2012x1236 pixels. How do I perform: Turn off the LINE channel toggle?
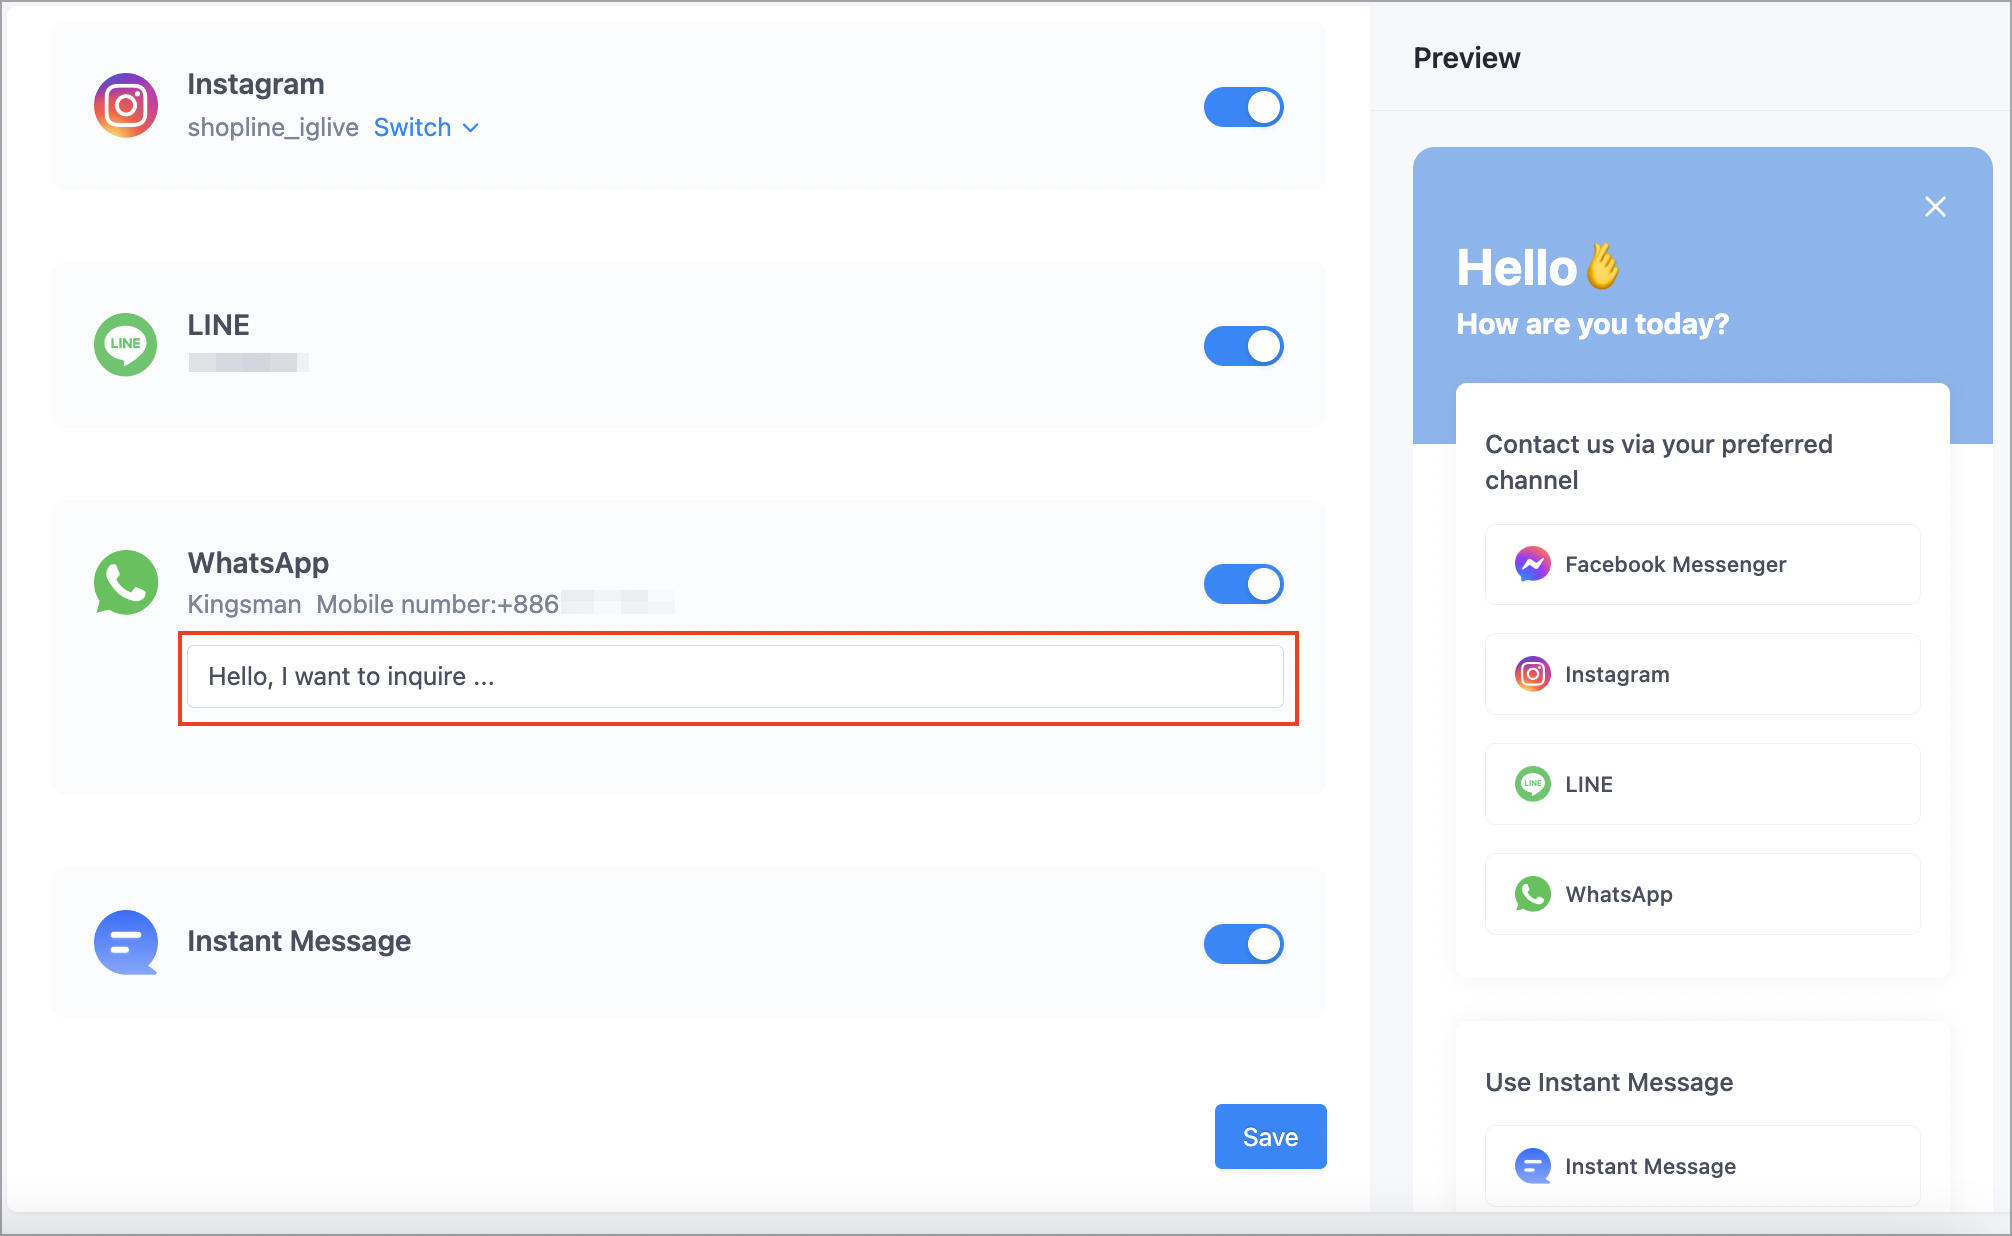point(1243,345)
